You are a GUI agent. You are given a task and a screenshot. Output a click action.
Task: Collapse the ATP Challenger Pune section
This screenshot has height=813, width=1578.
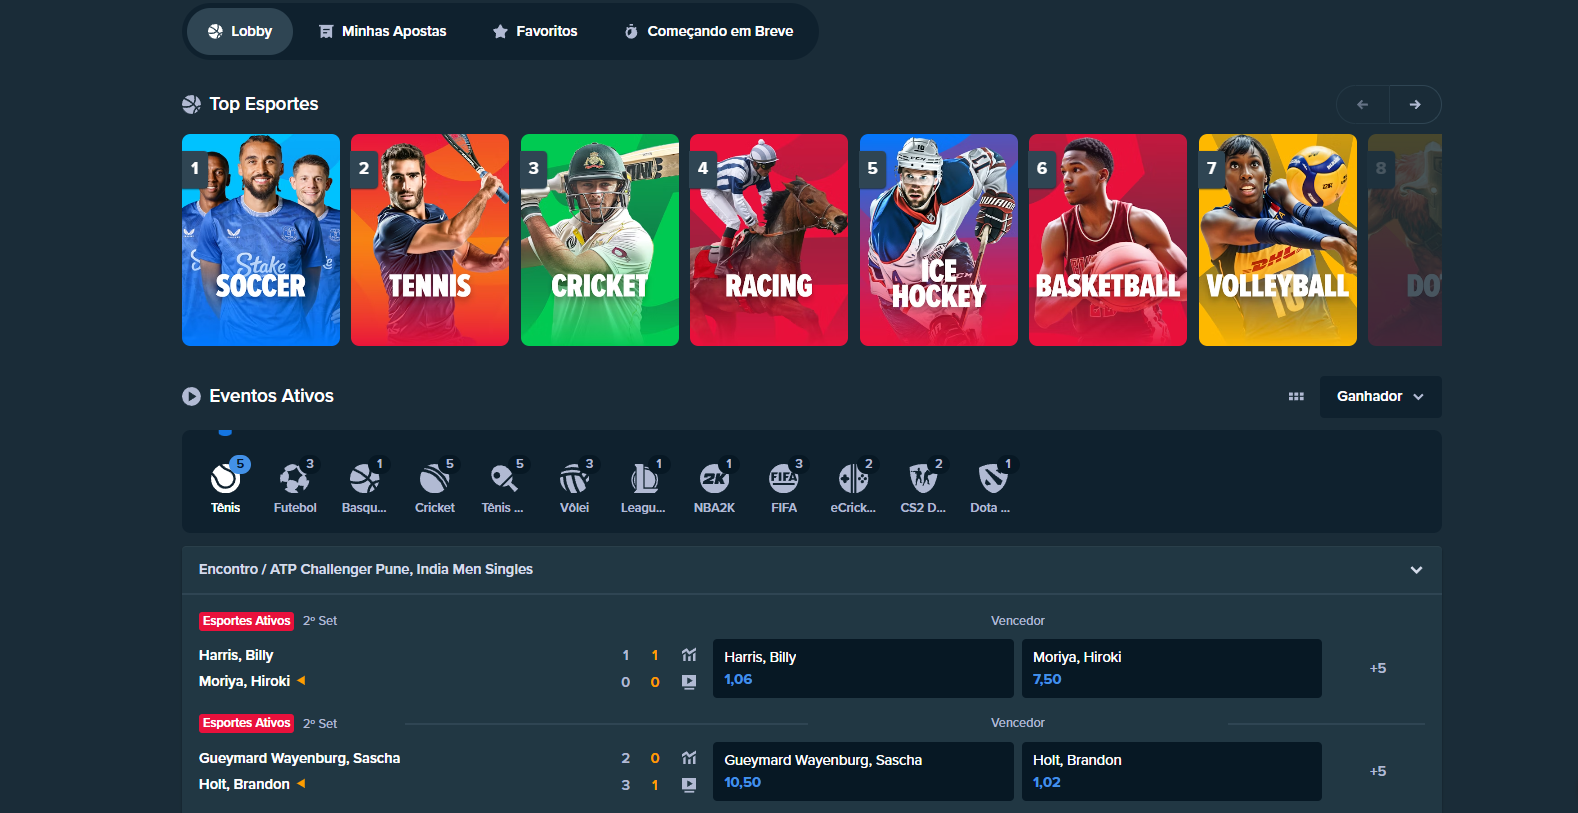1416,570
